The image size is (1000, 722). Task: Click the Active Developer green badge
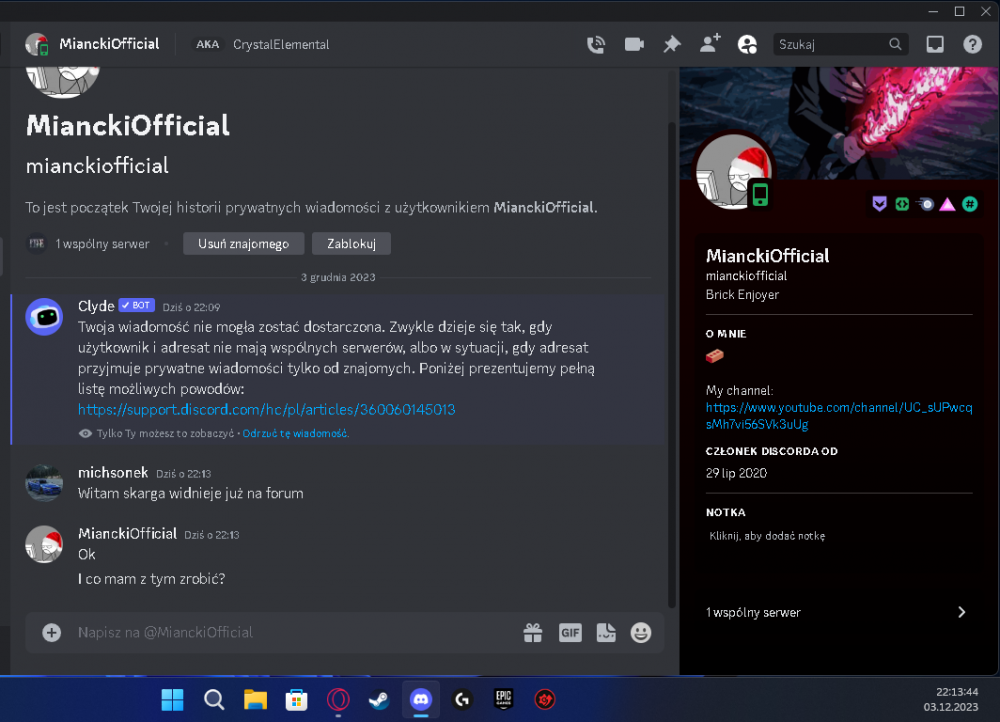pyautogui.click(x=902, y=204)
